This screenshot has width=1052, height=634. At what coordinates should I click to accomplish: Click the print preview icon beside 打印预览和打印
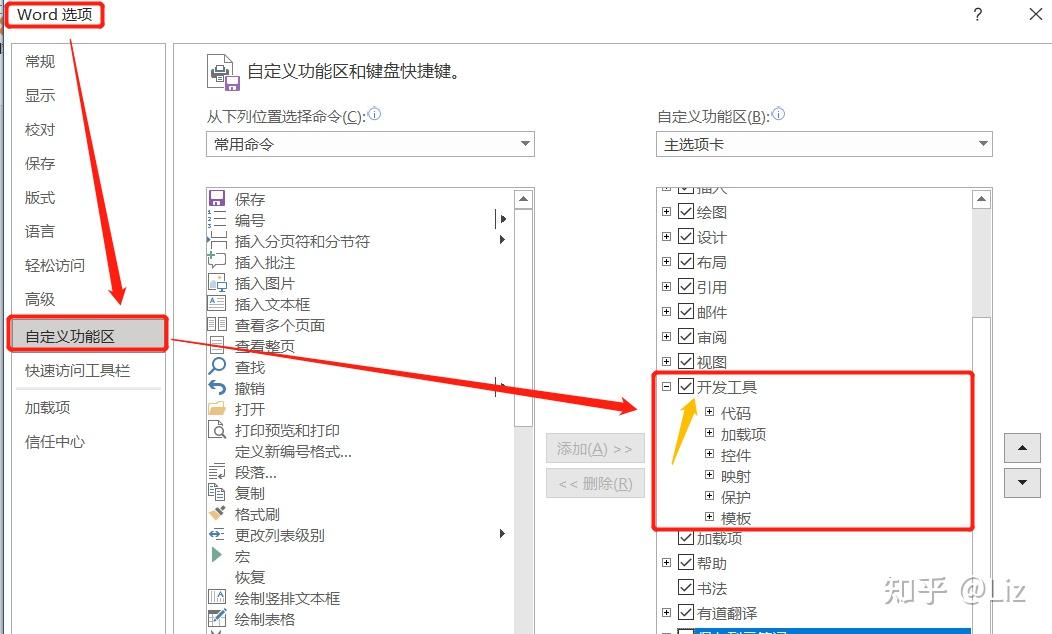click(x=217, y=429)
